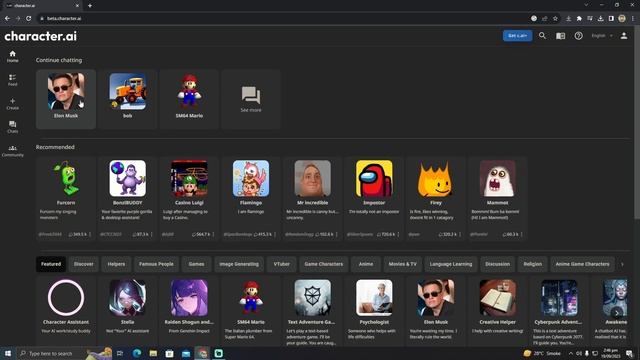Open options menu on Furcorn card

click(90, 234)
